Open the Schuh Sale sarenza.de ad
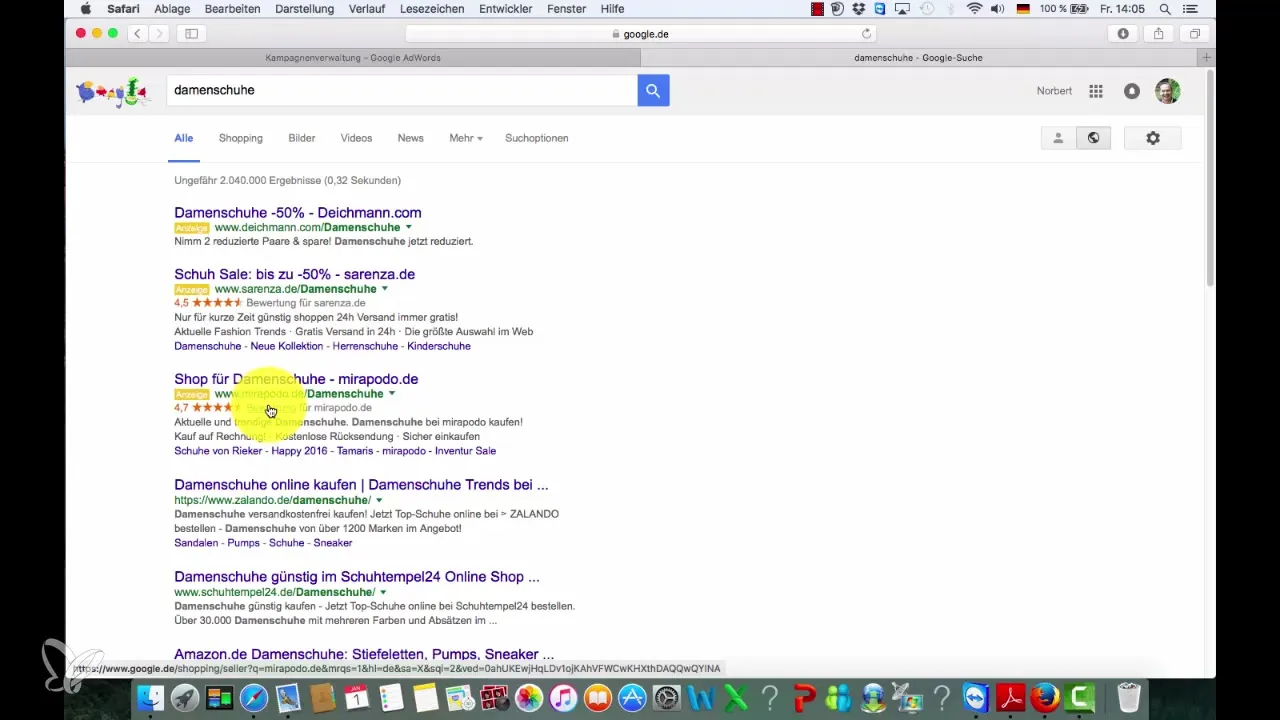The image size is (1280, 720). (294, 274)
